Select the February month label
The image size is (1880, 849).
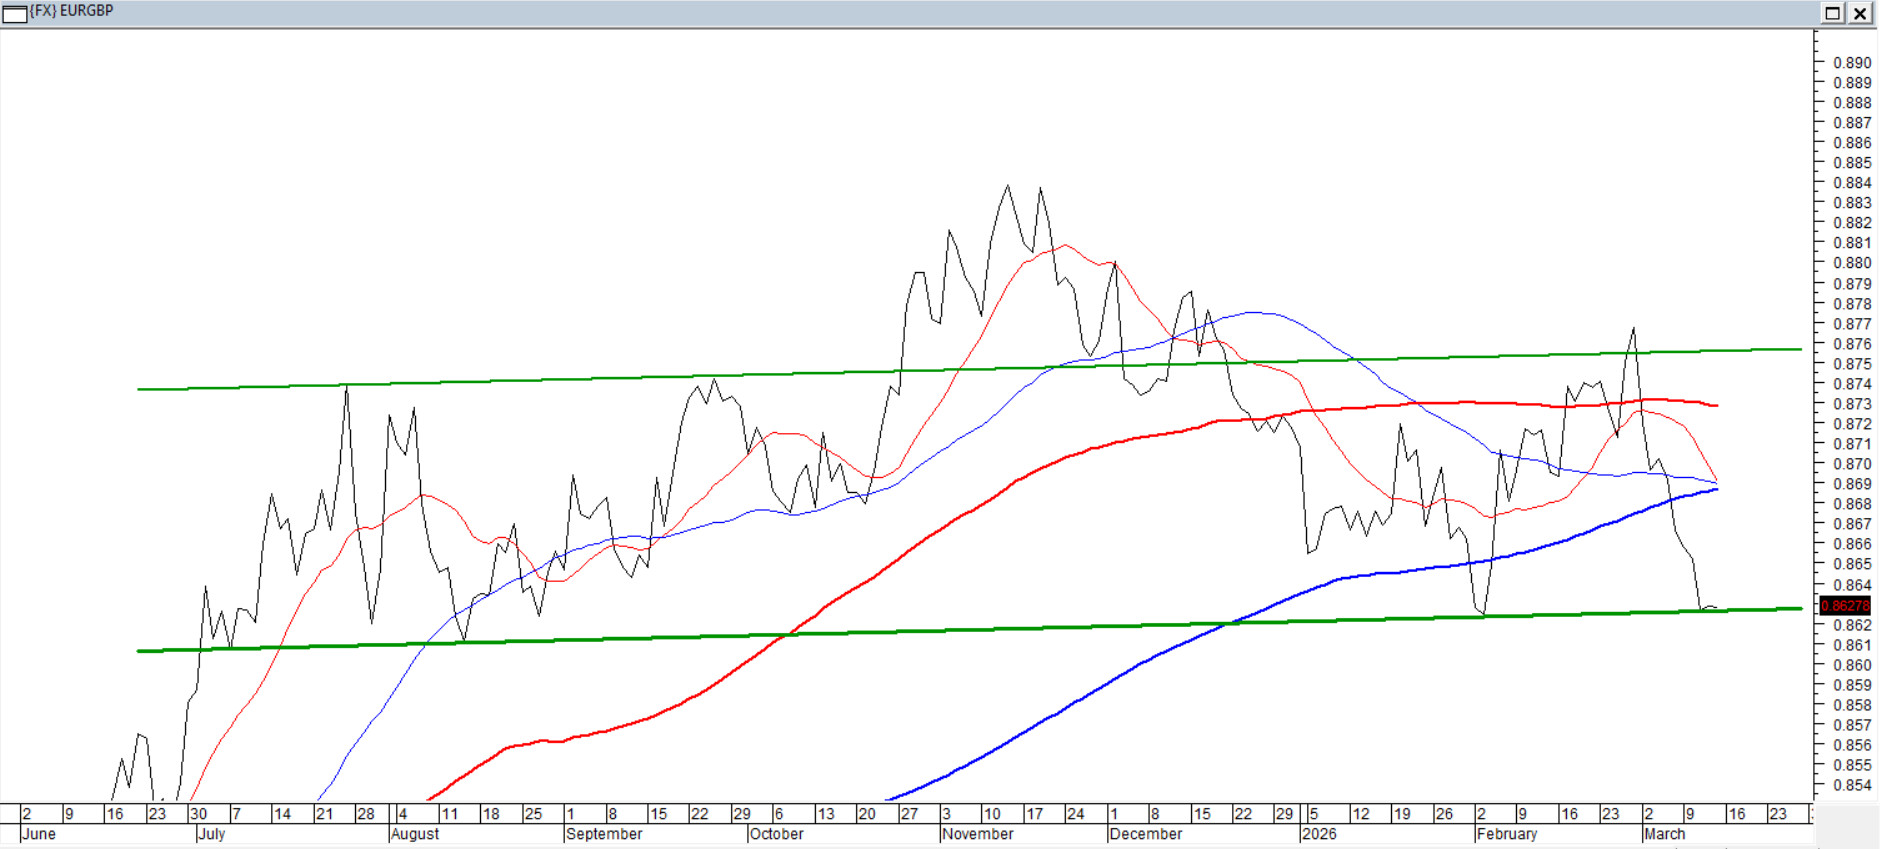tap(1507, 834)
